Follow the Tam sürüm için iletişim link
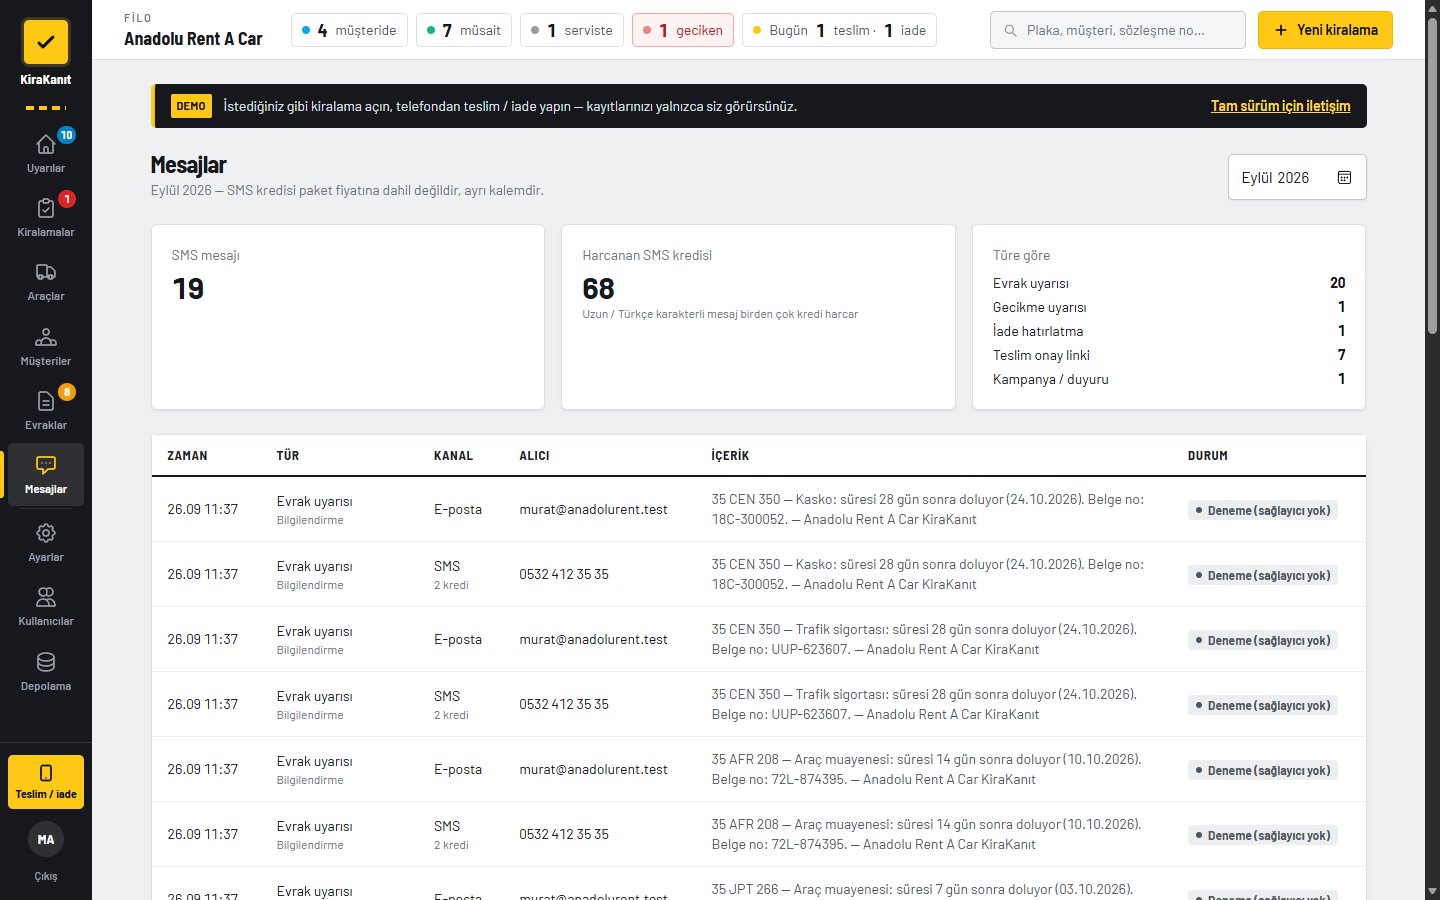 1280,106
